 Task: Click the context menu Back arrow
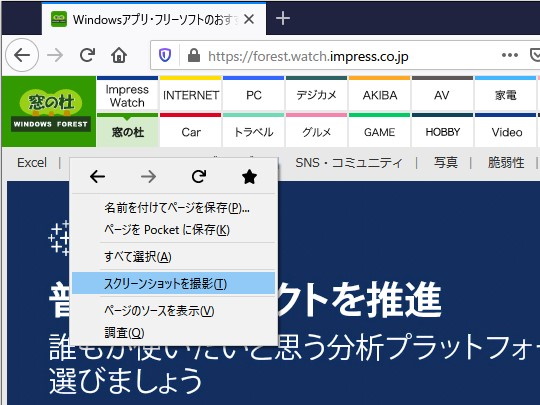pyautogui.click(x=97, y=177)
